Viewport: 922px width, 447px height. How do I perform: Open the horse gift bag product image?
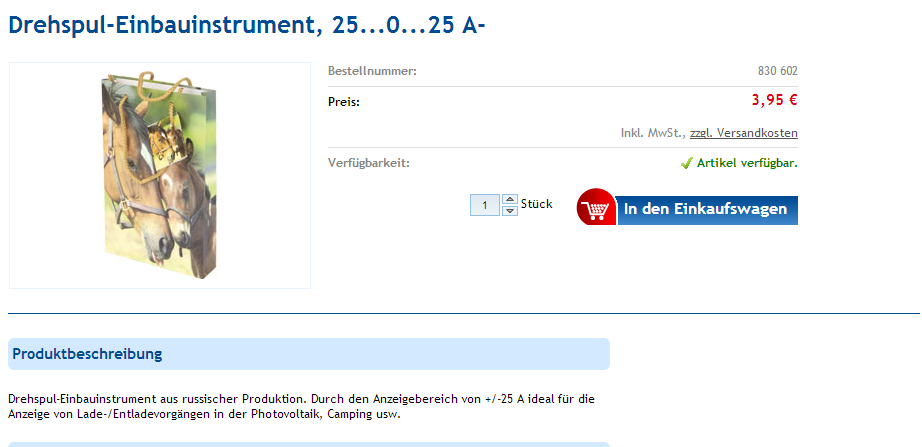coord(160,175)
